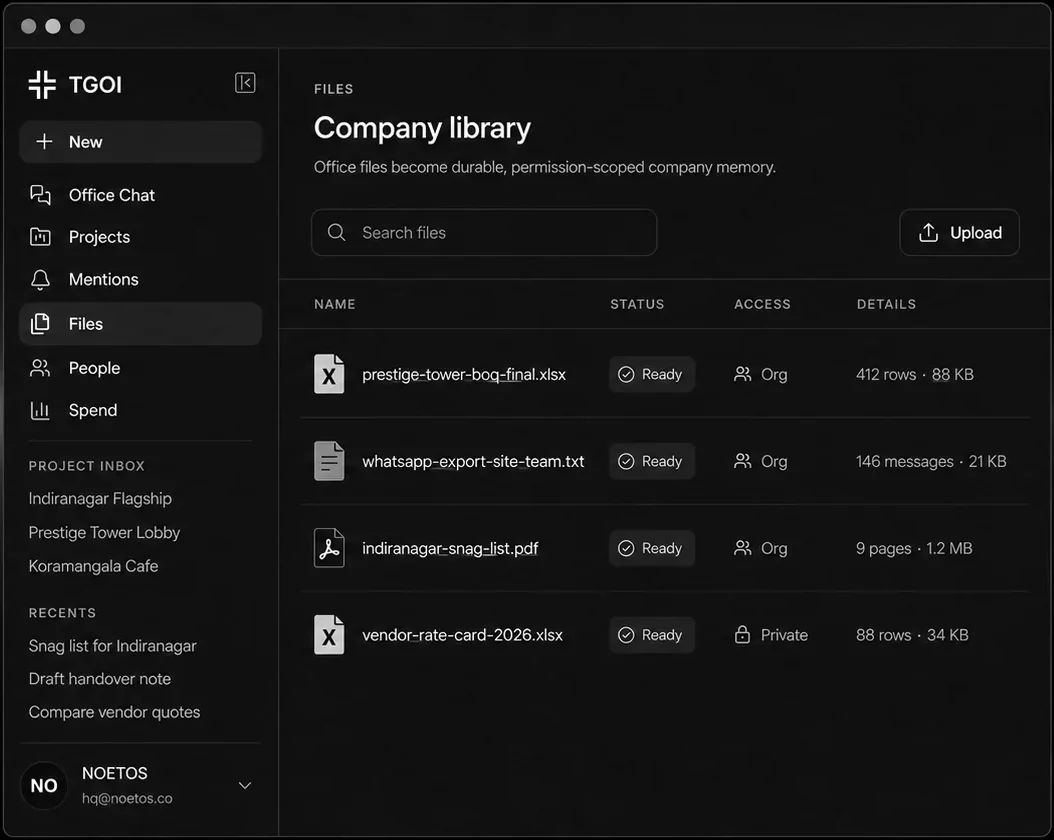
Task: Open Mentions in the sidebar
Action: click(x=140, y=280)
